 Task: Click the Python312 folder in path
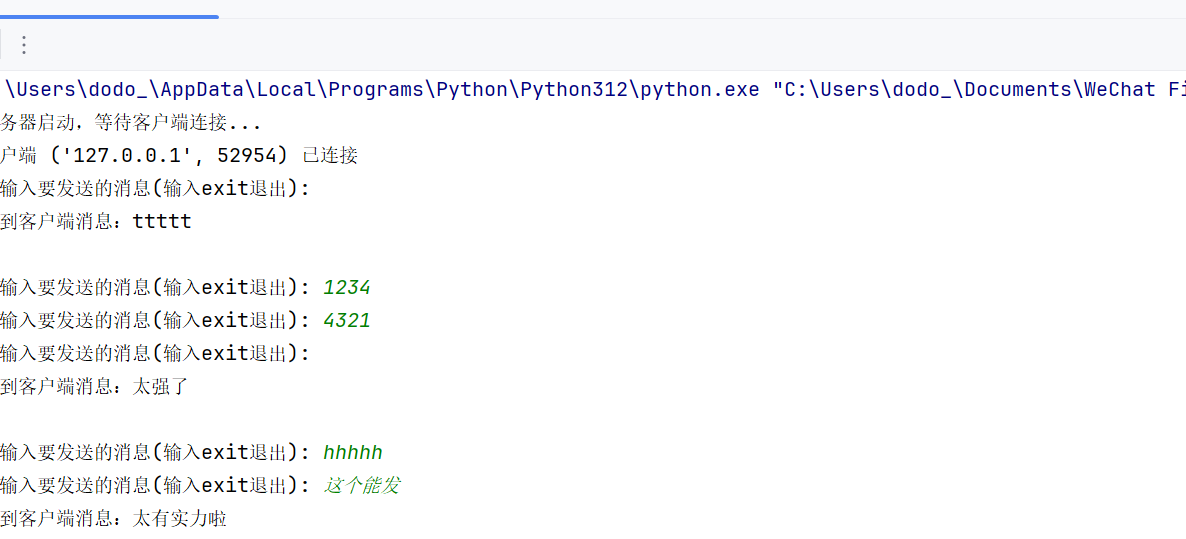pos(575,89)
